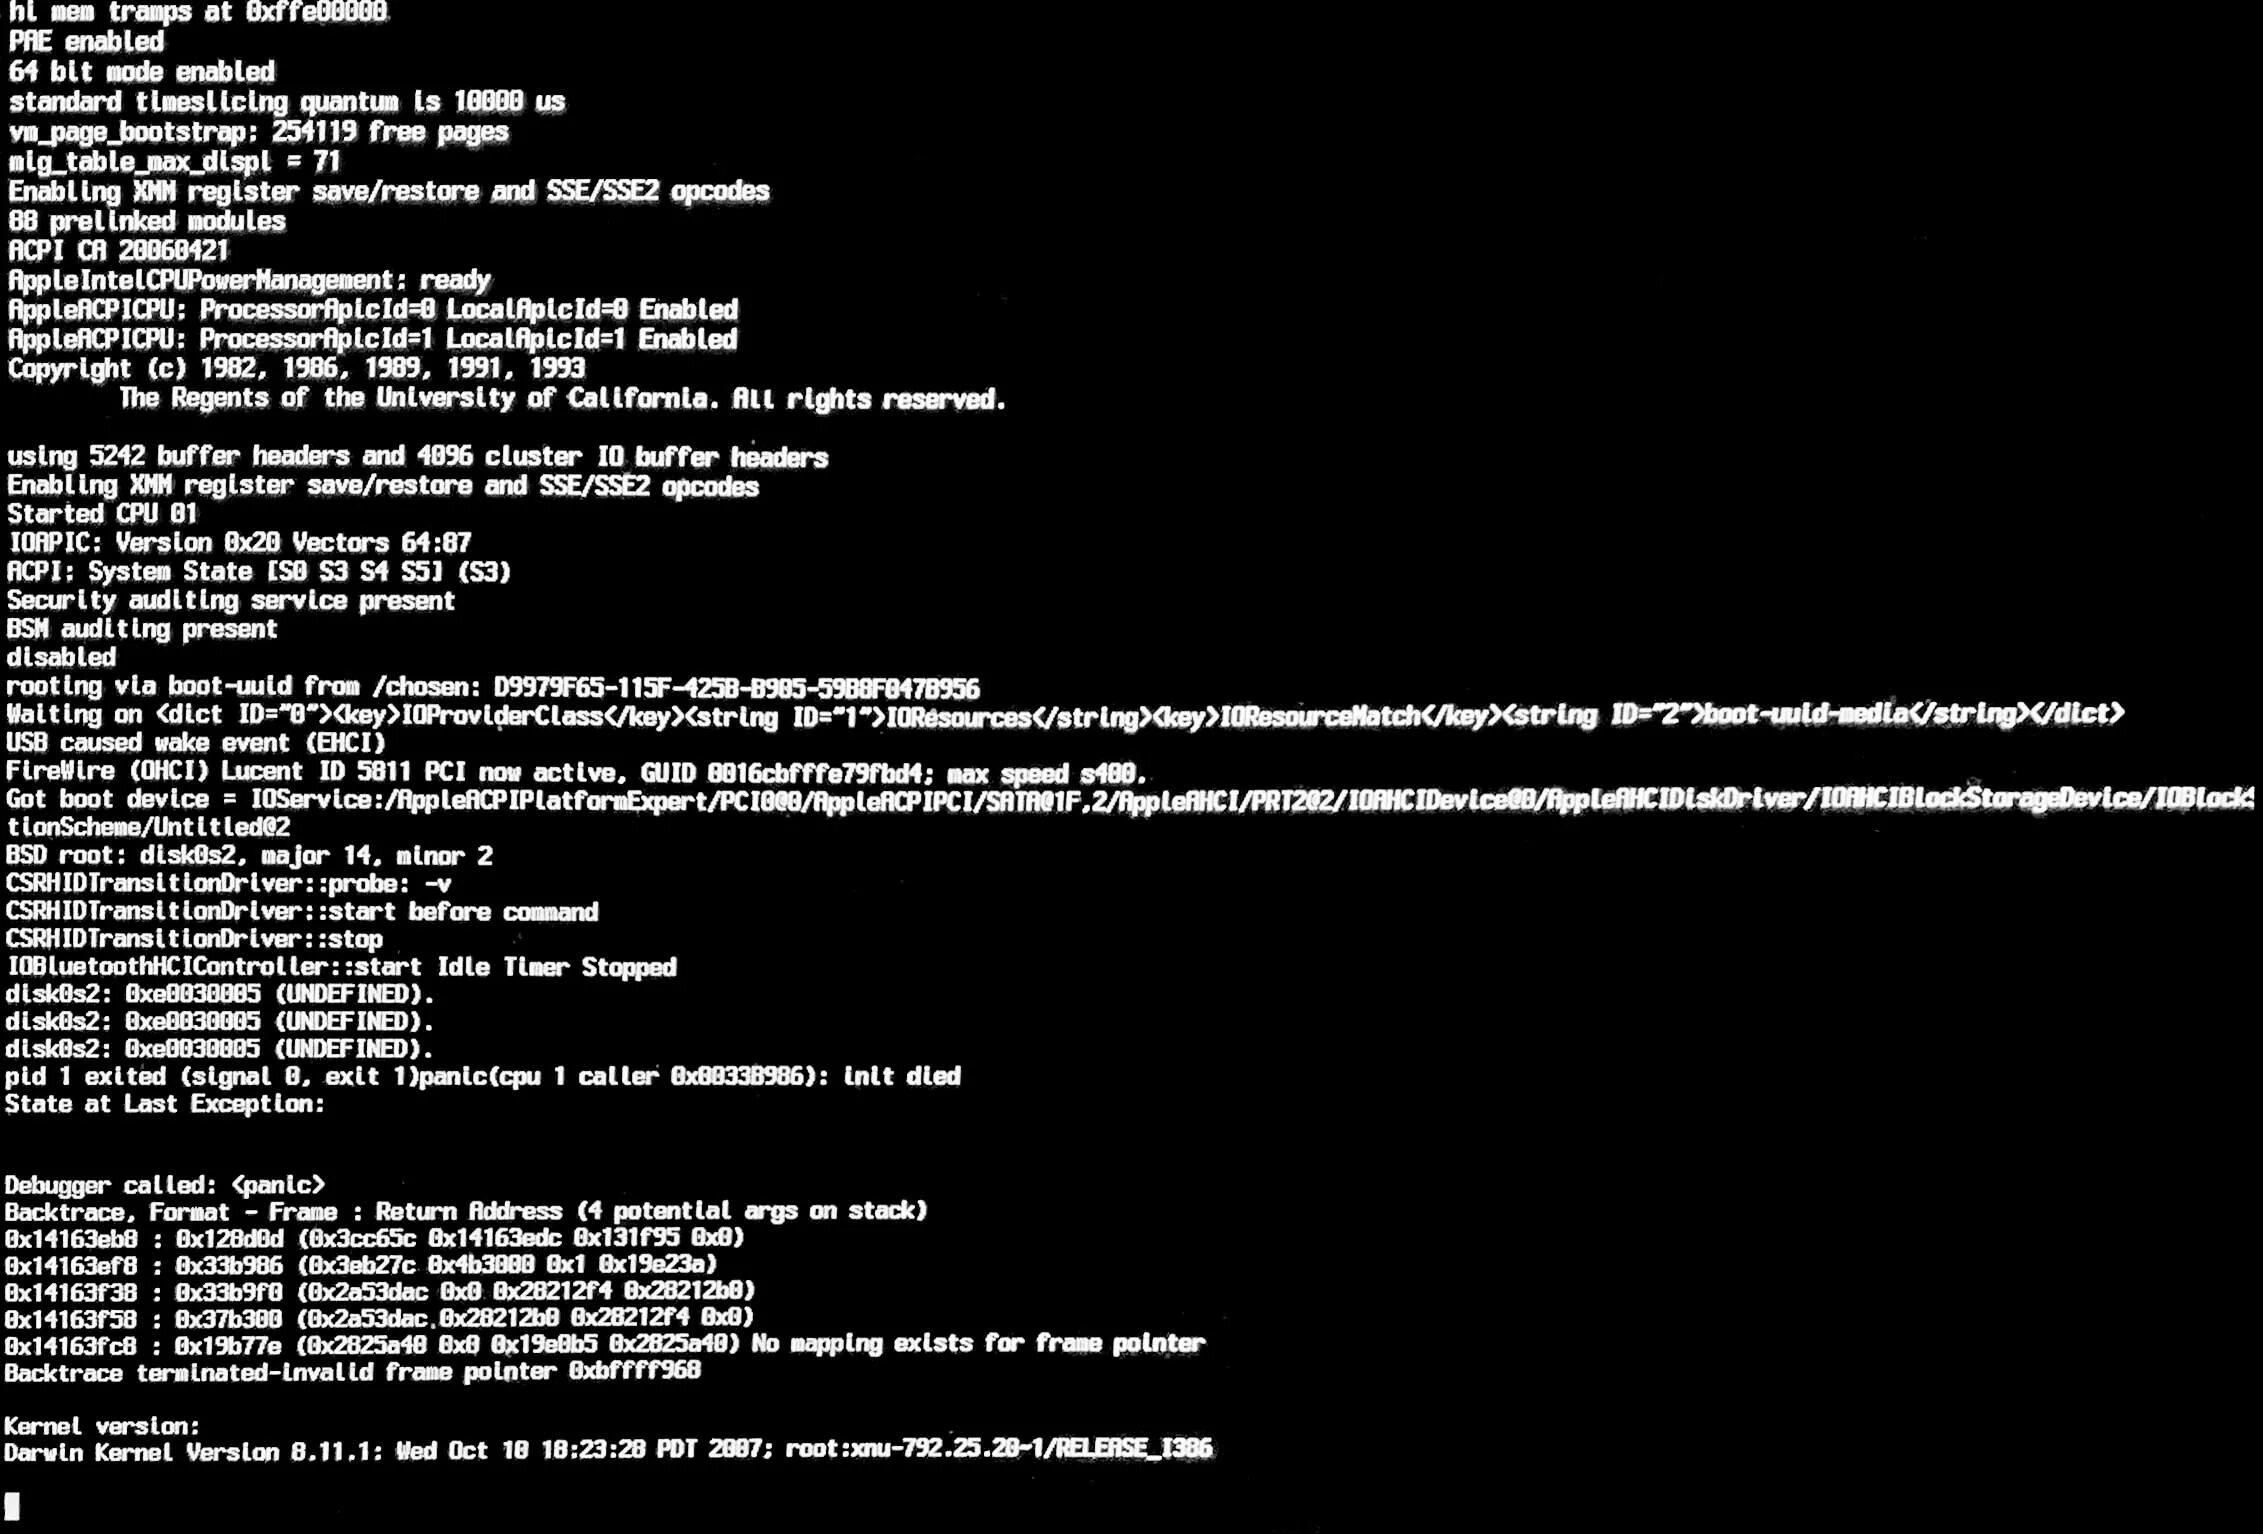Click 'IOBluetoothHCIController::start Idle Timer Stopped' line
Viewport: 2263px width, 1534px height.
pyautogui.click(x=341, y=967)
